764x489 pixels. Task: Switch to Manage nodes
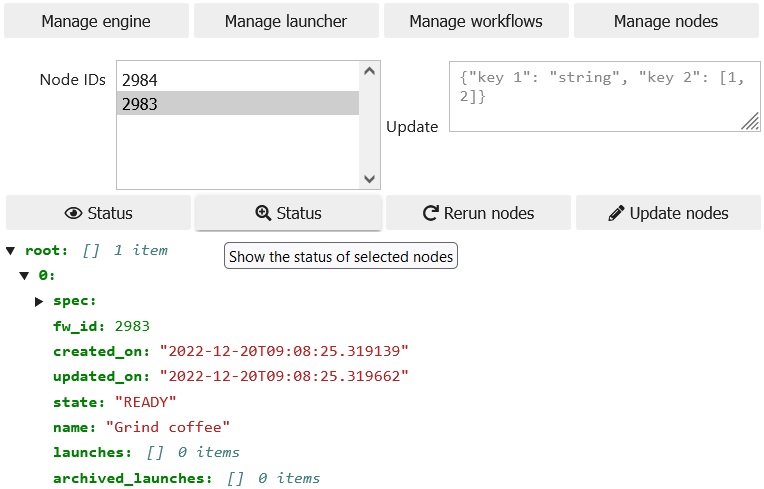tap(666, 21)
